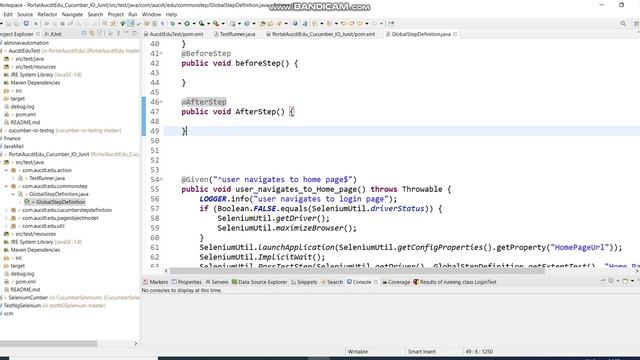
Task: Click the editor horizontal scrollbar
Action: [357, 271]
